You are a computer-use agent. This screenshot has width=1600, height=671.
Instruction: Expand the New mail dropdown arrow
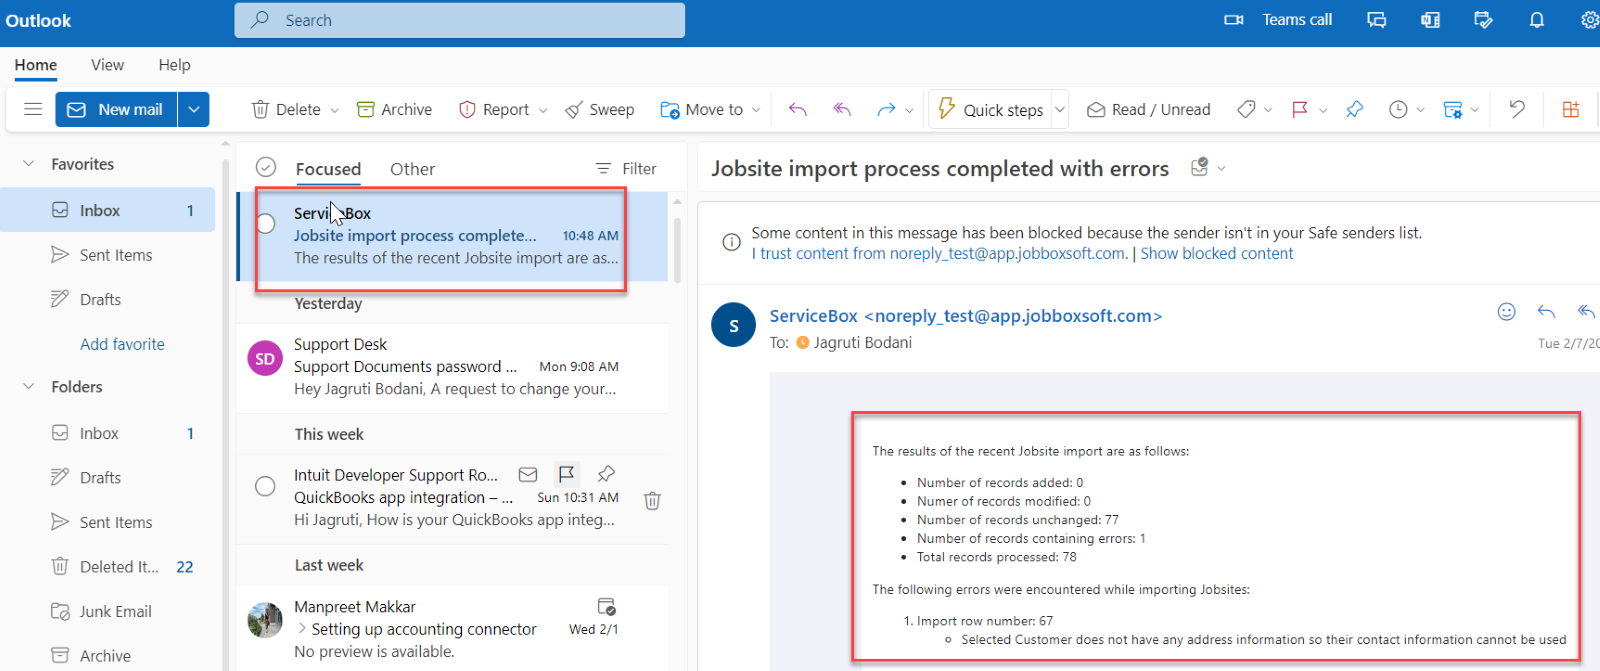click(x=194, y=109)
